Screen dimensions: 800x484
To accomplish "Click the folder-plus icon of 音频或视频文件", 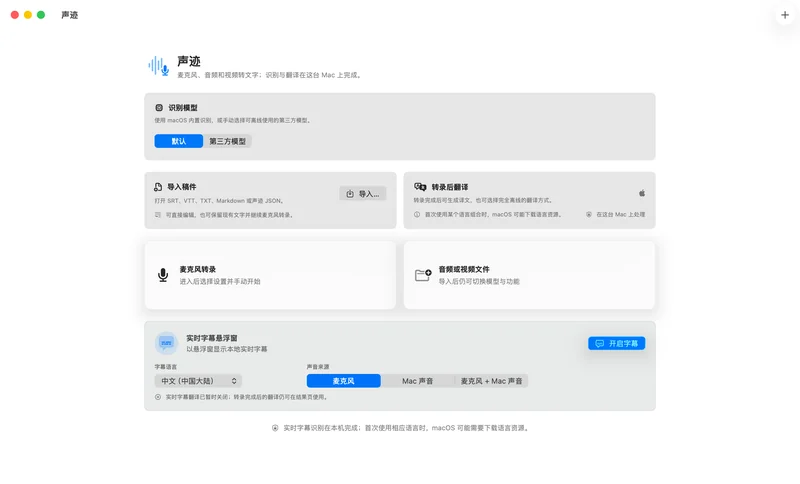I will (x=423, y=275).
